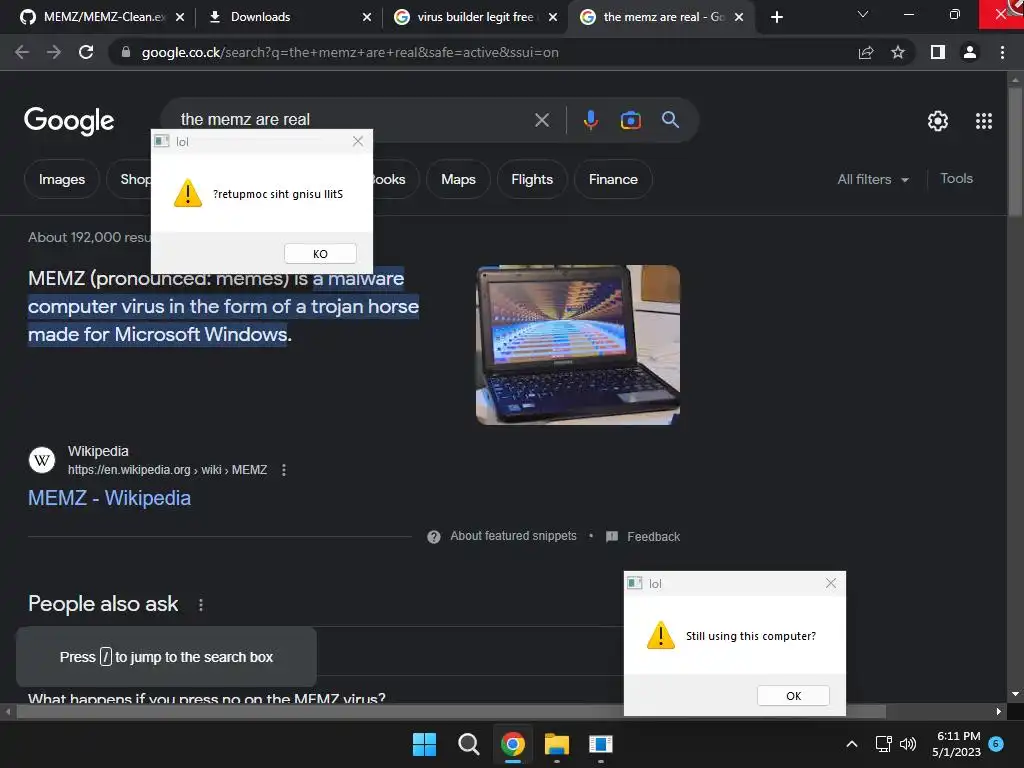Show hidden system tray icons
This screenshot has height=768, width=1024.
[852, 744]
